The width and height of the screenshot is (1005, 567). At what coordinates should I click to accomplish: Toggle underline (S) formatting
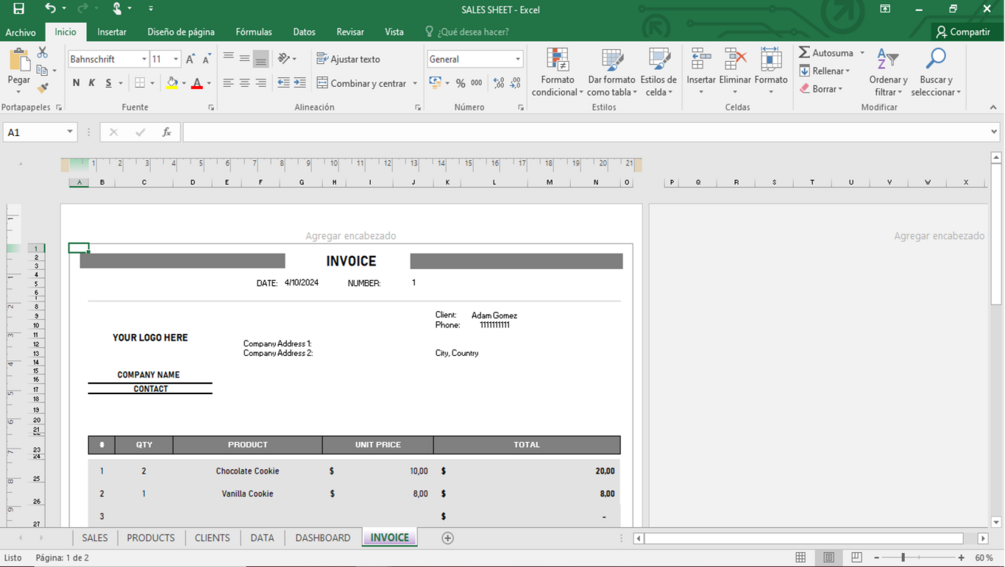(x=108, y=83)
